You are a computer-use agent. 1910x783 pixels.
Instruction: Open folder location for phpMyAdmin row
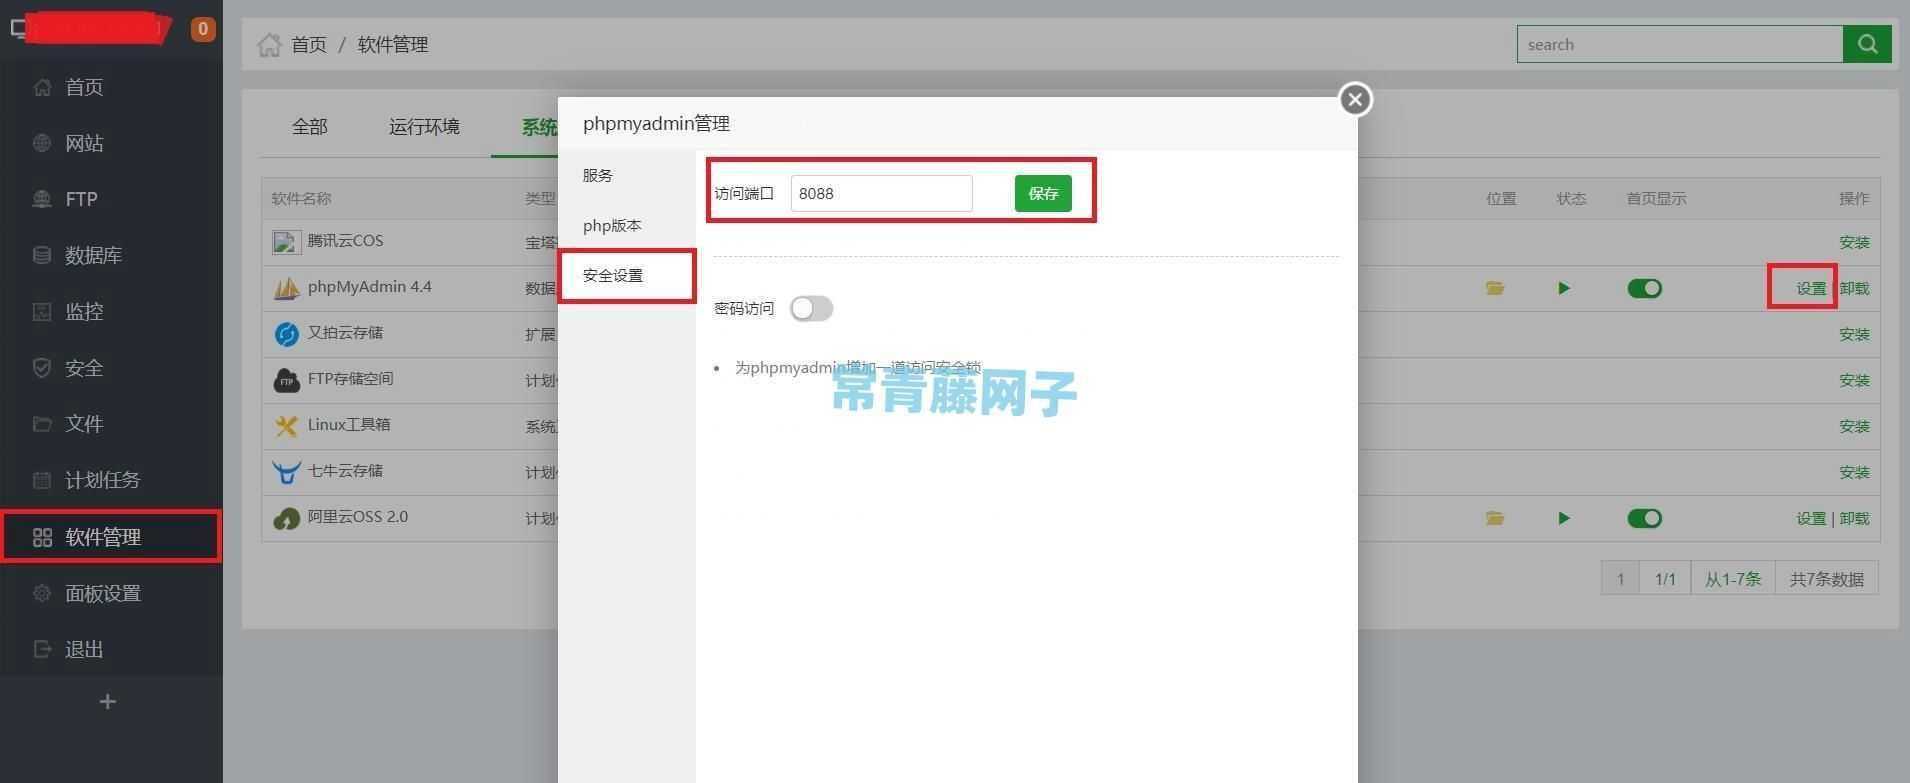point(1495,288)
